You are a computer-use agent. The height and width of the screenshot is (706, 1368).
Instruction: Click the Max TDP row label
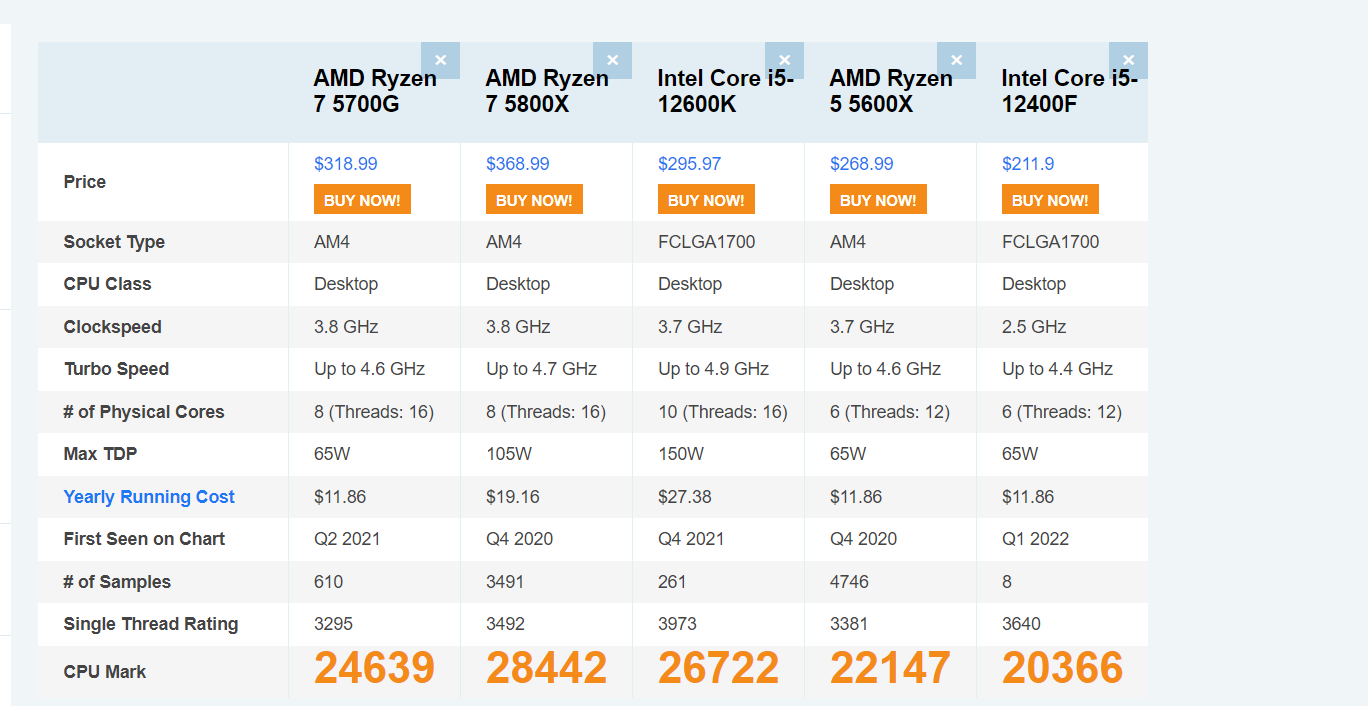tap(100, 454)
